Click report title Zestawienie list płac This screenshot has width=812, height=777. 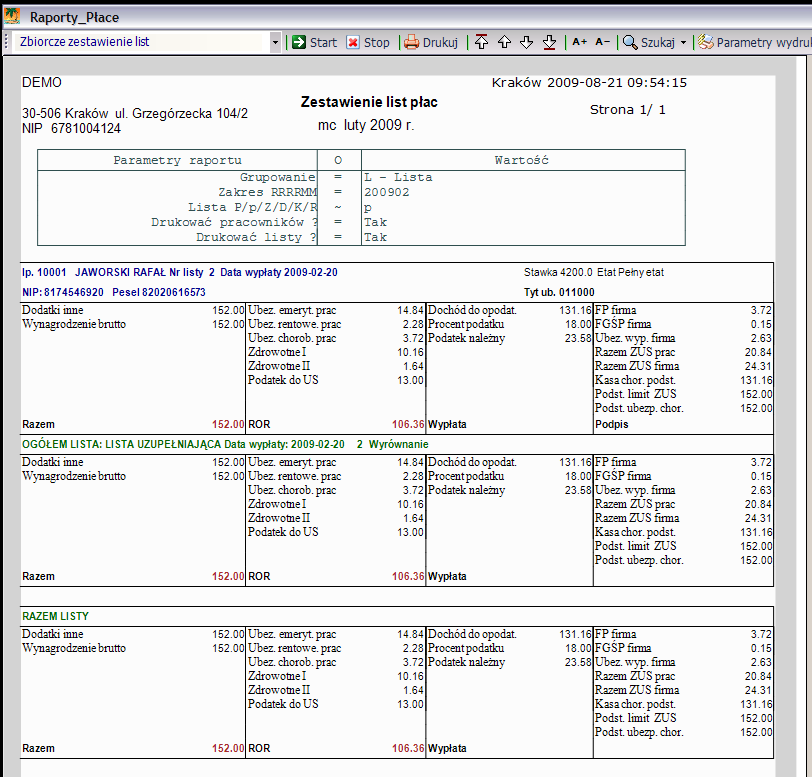click(x=369, y=102)
